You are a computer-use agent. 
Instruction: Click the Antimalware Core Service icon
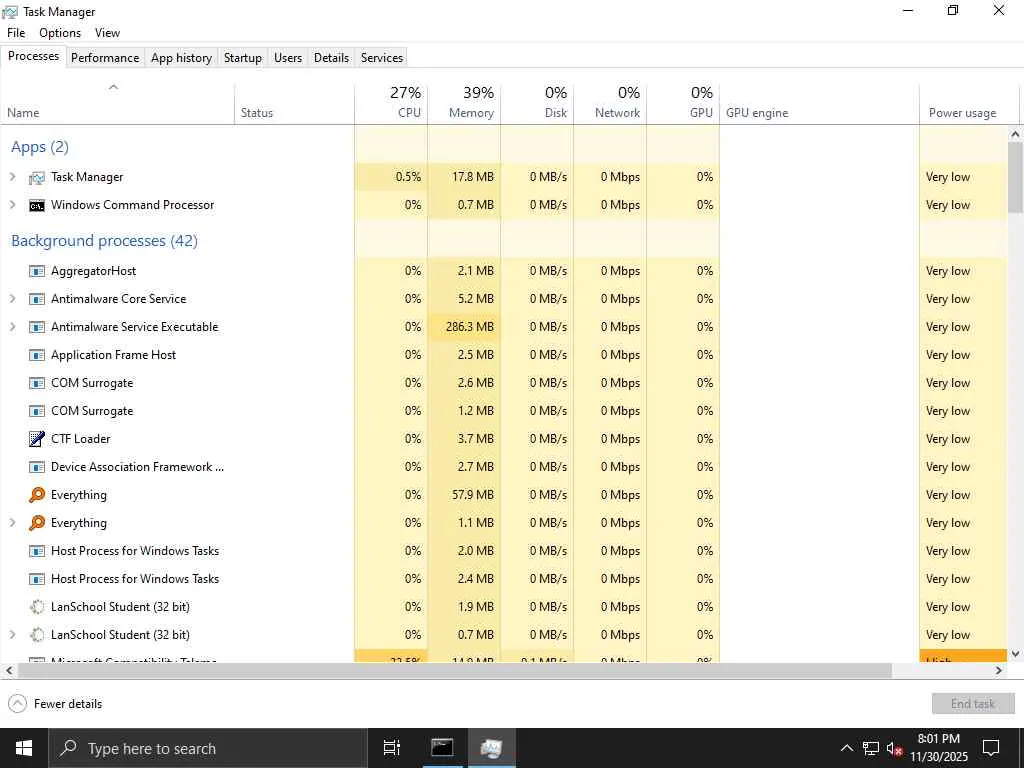tap(37, 299)
